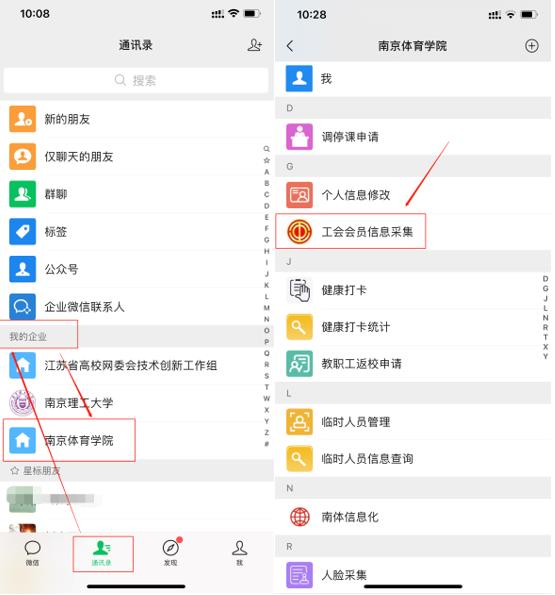Image resolution: width=555 pixels, height=595 pixels.
Task: Tap the 工会会员信息采集 union emblem icon
Action: 299,231
